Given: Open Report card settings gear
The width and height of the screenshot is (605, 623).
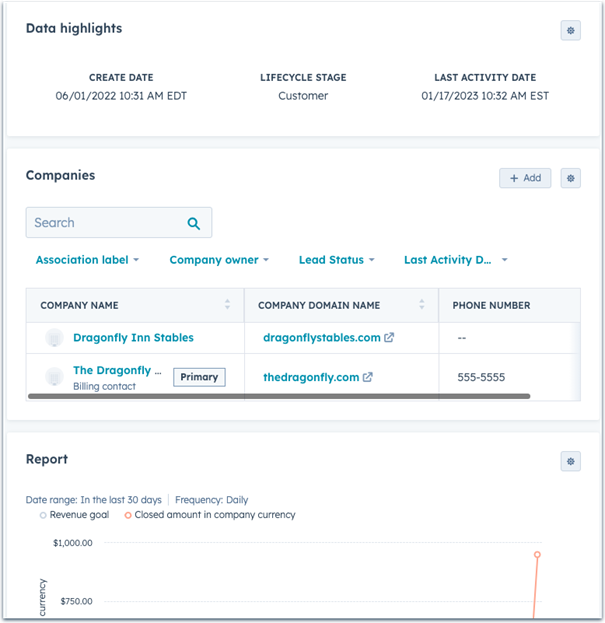Looking at the screenshot, I should coord(570,461).
